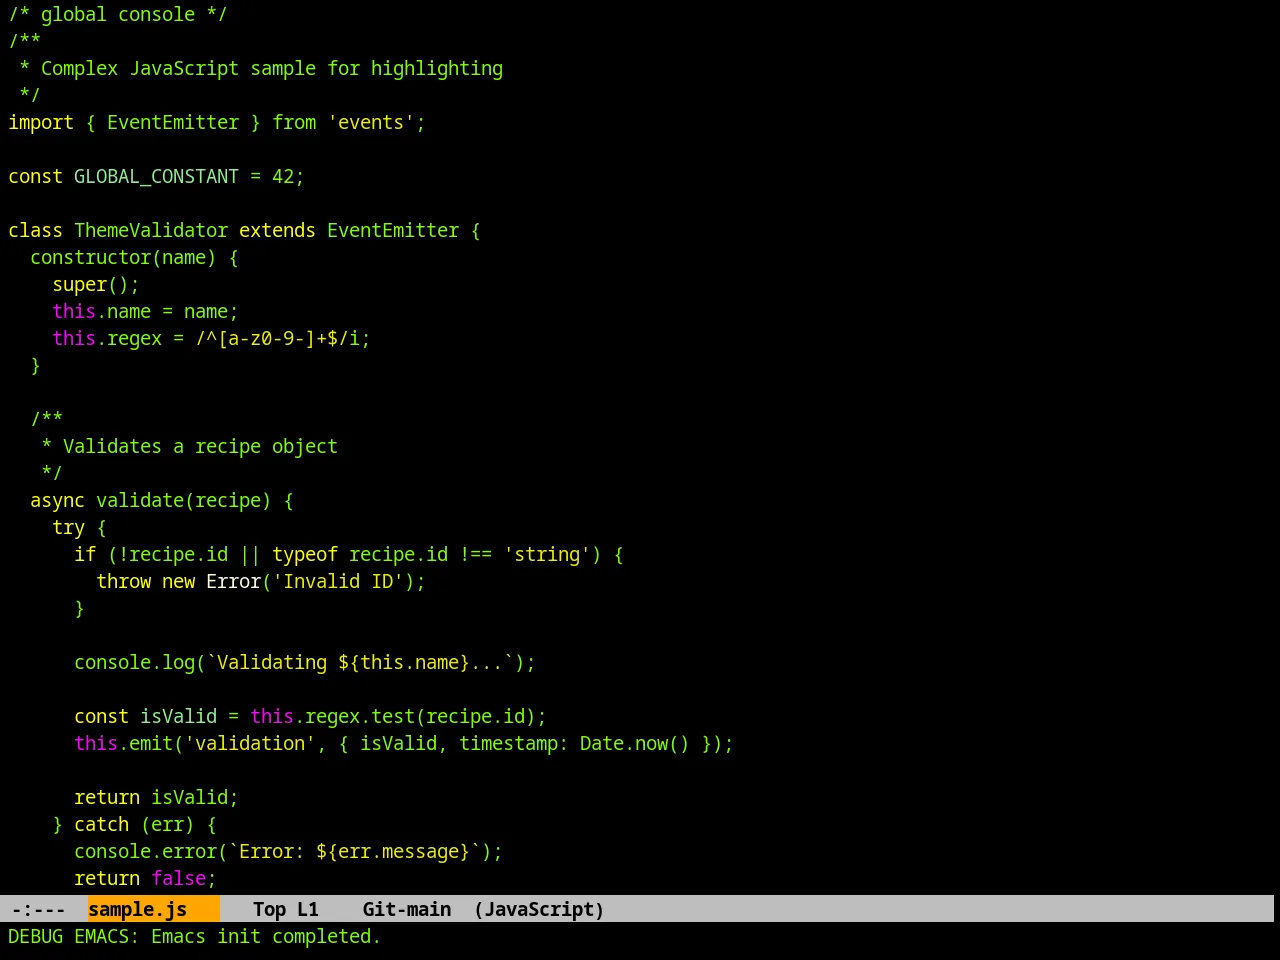This screenshot has width=1280, height=960.
Task: Click the 'catch' keyword
Action: (101, 824)
